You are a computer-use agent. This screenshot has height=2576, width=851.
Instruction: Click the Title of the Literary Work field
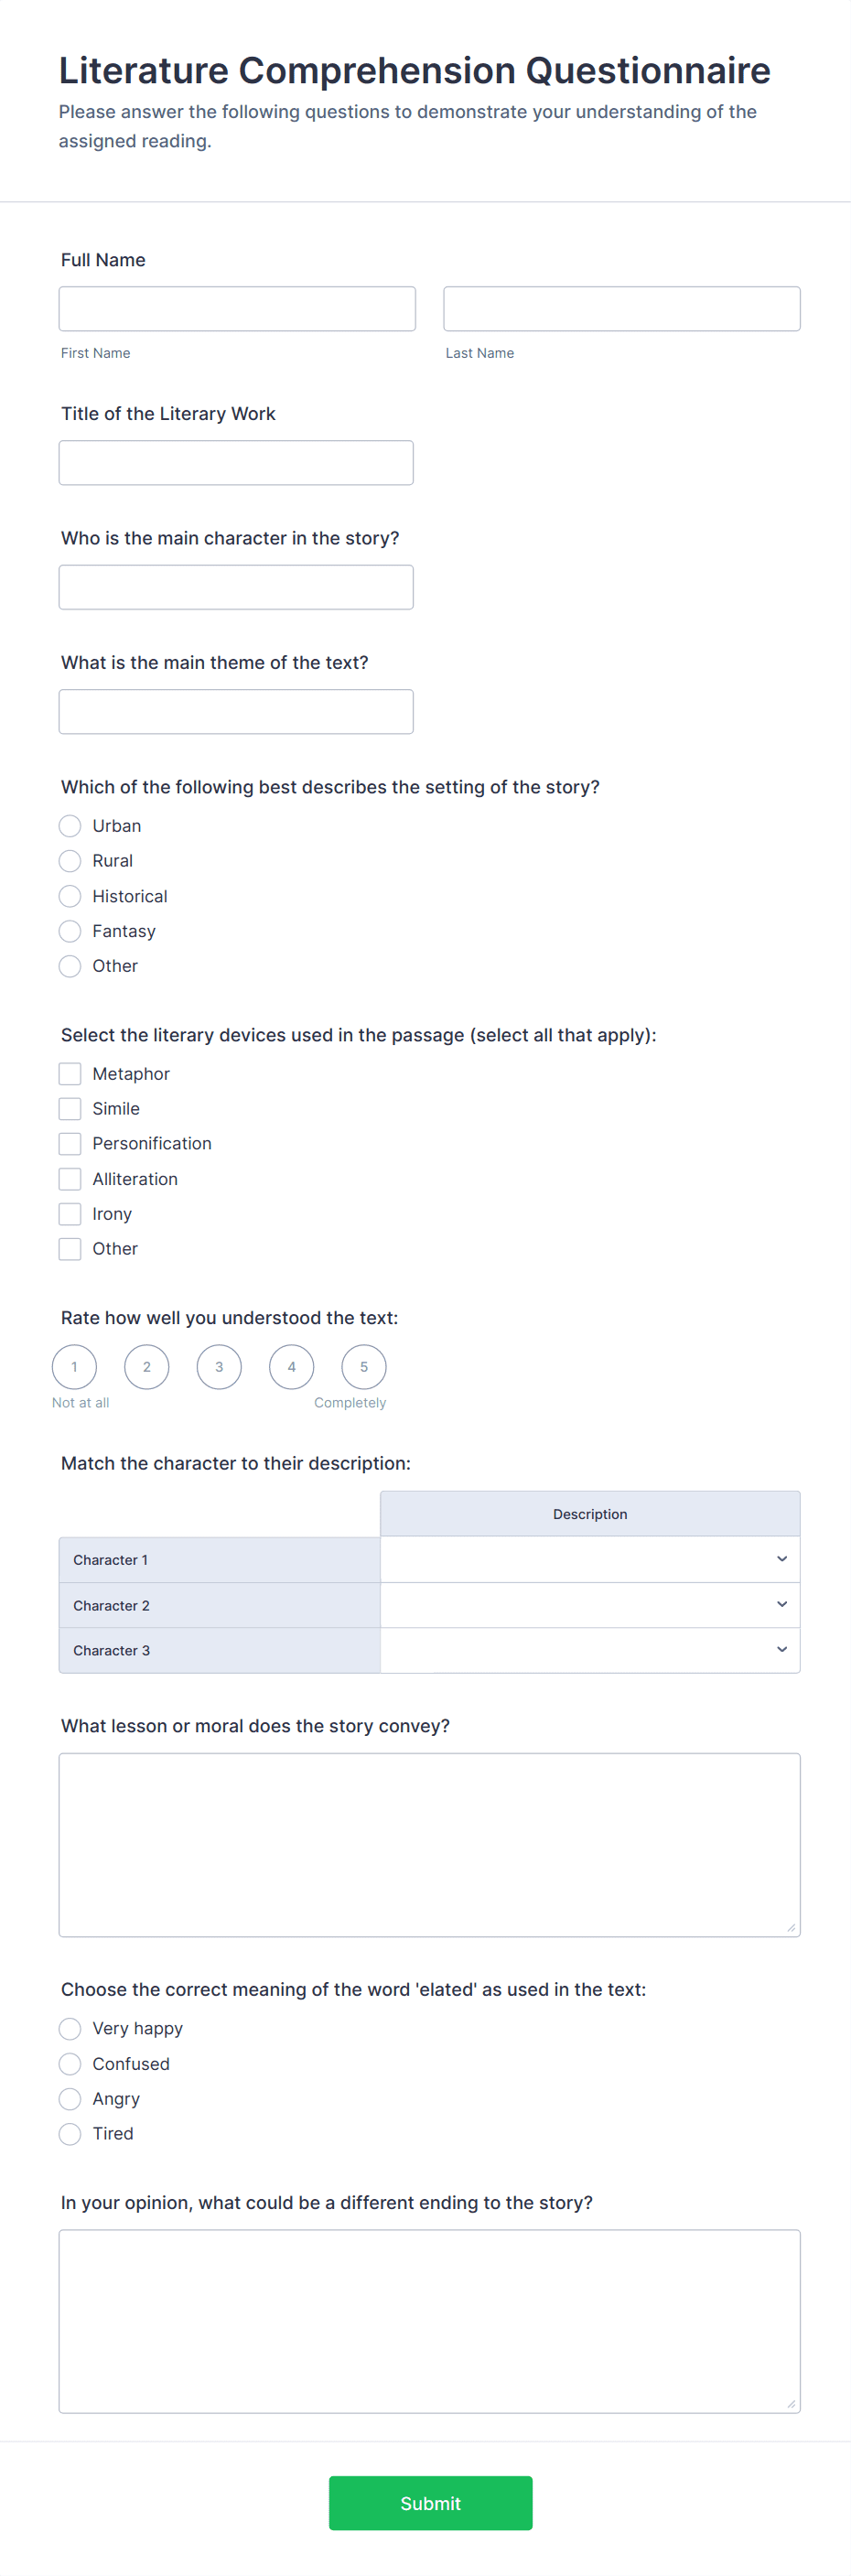(236, 463)
